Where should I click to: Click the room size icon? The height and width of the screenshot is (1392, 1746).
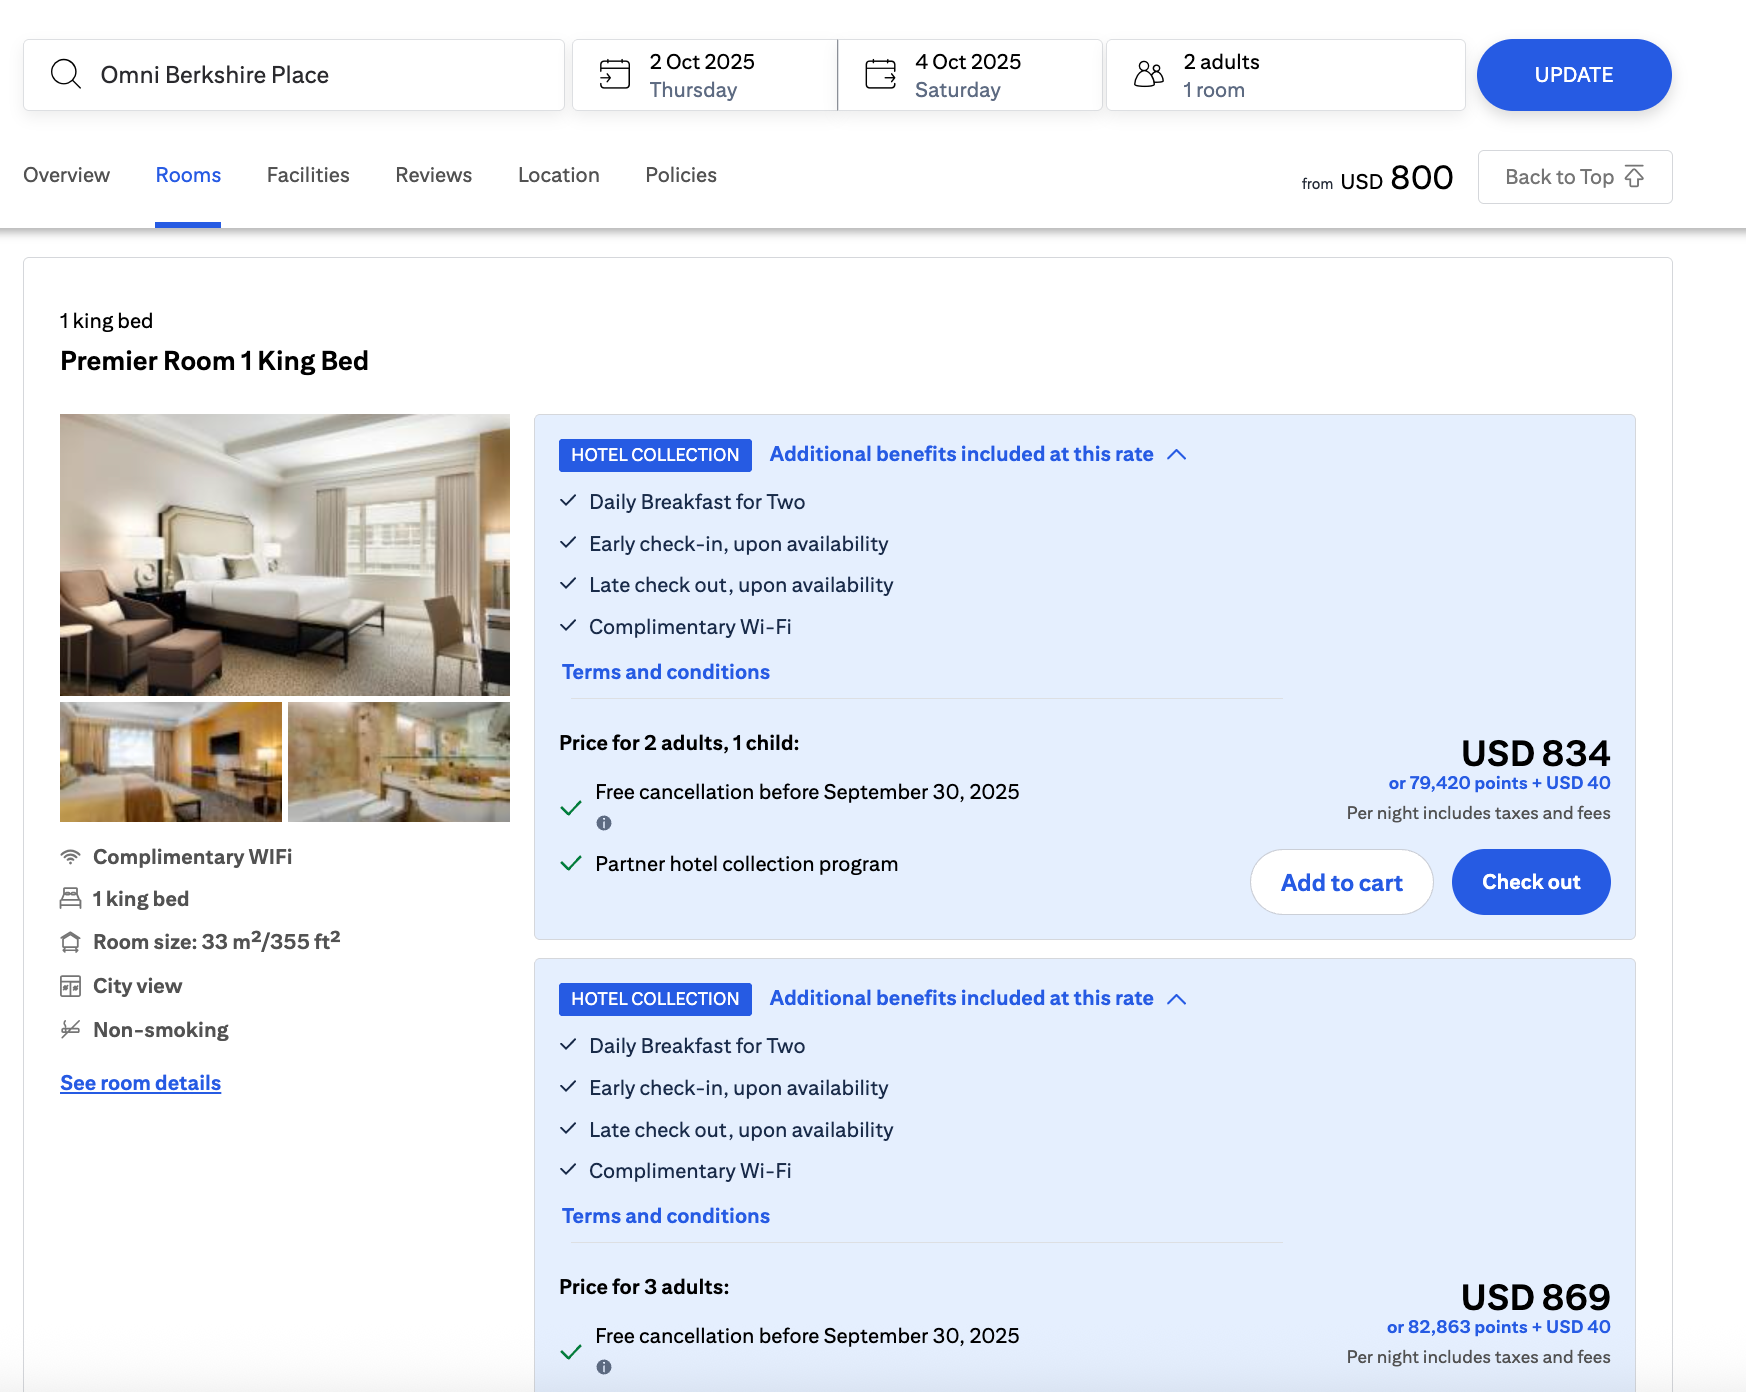point(70,942)
